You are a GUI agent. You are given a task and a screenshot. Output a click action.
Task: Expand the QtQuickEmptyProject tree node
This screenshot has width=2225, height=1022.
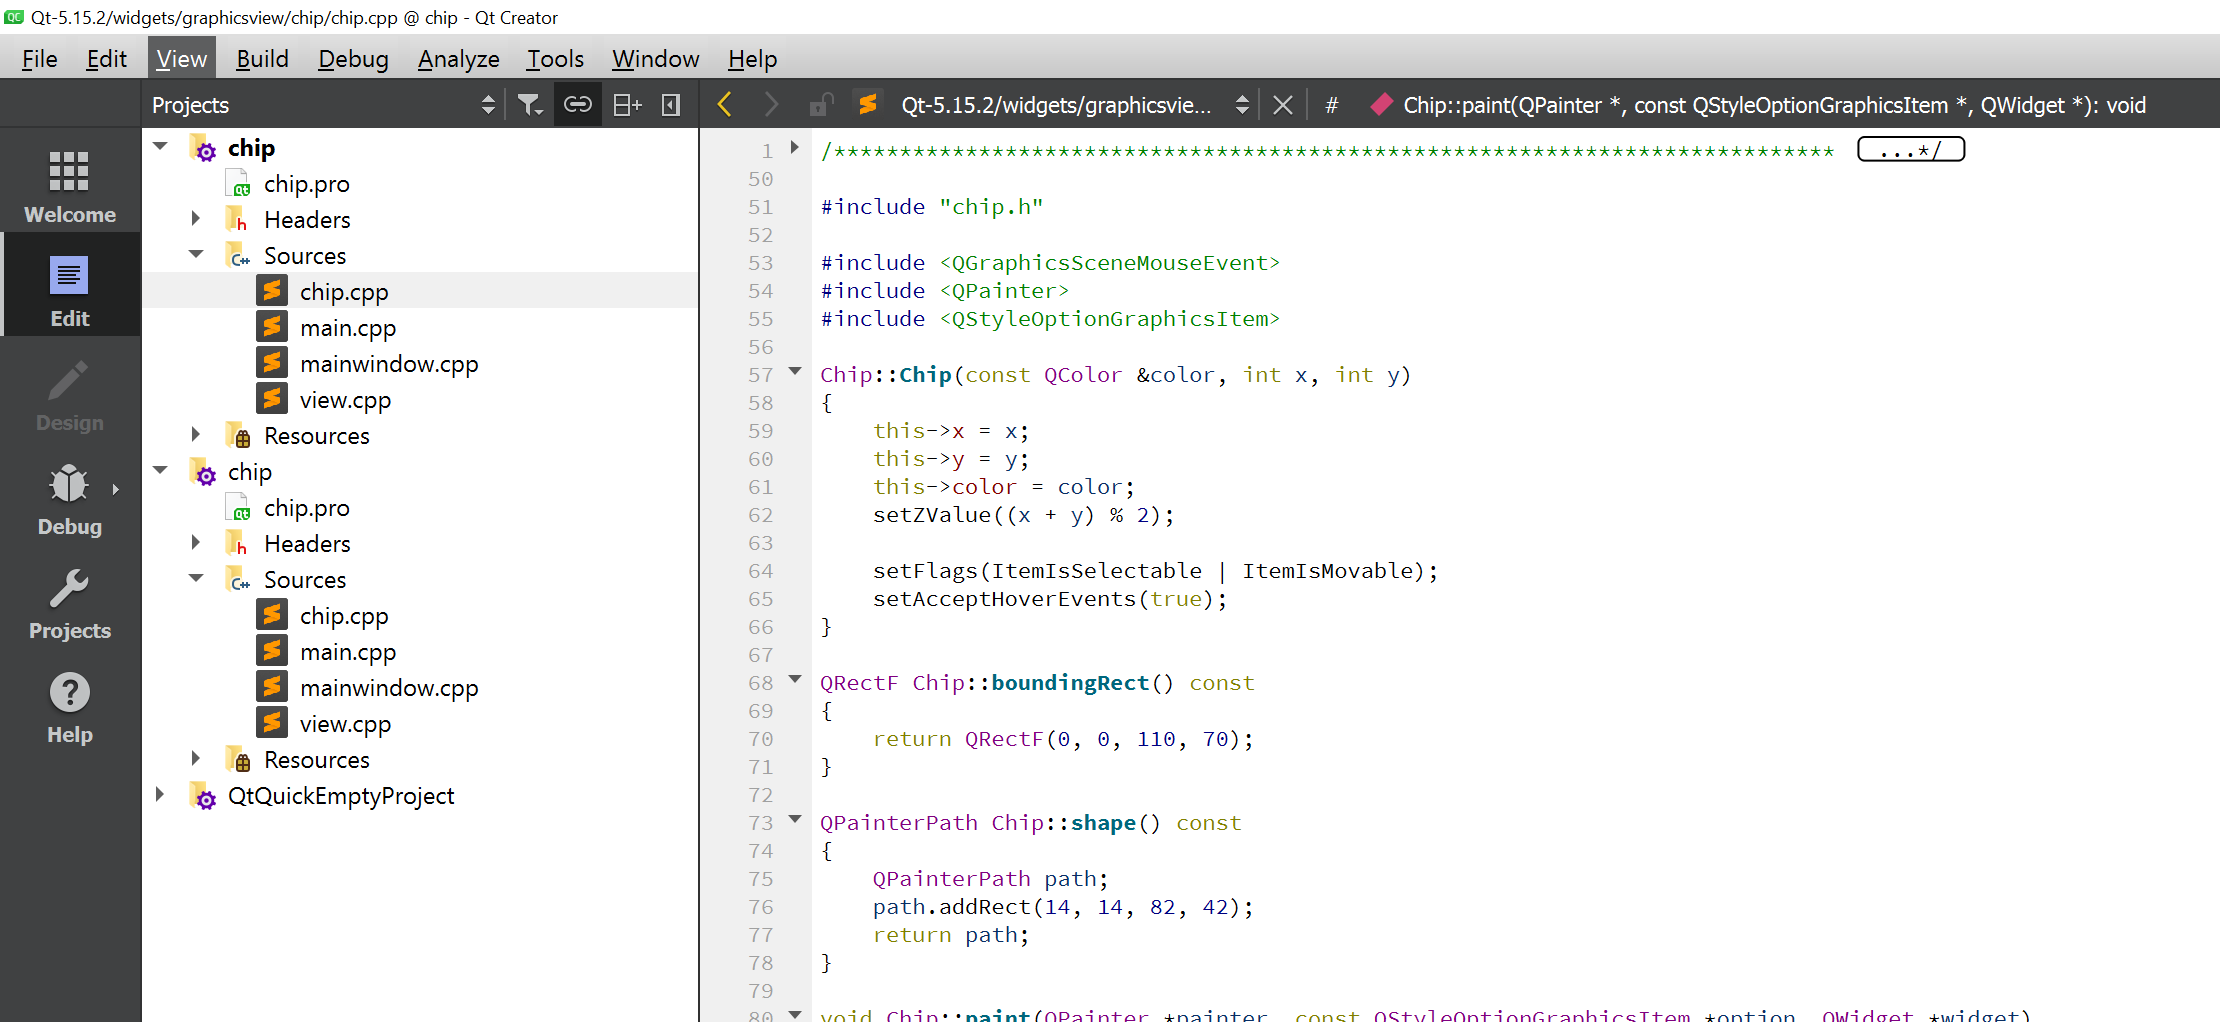coord(160,795)
